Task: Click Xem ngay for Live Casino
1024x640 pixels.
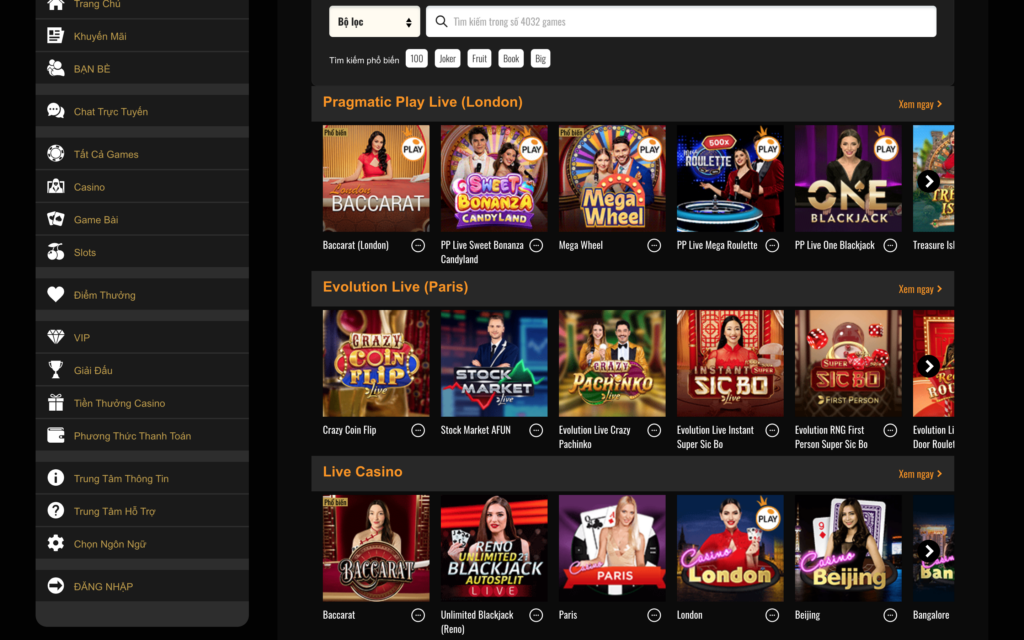Action: click(x=920, y=474)
